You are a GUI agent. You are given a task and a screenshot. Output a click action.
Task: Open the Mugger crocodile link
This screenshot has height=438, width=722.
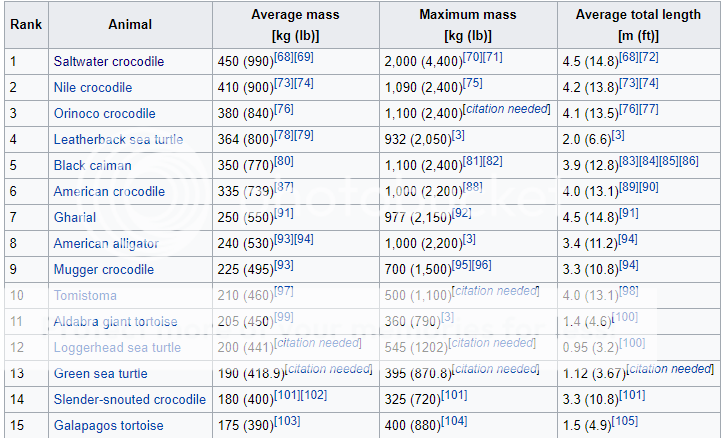(x=103, y=269)
